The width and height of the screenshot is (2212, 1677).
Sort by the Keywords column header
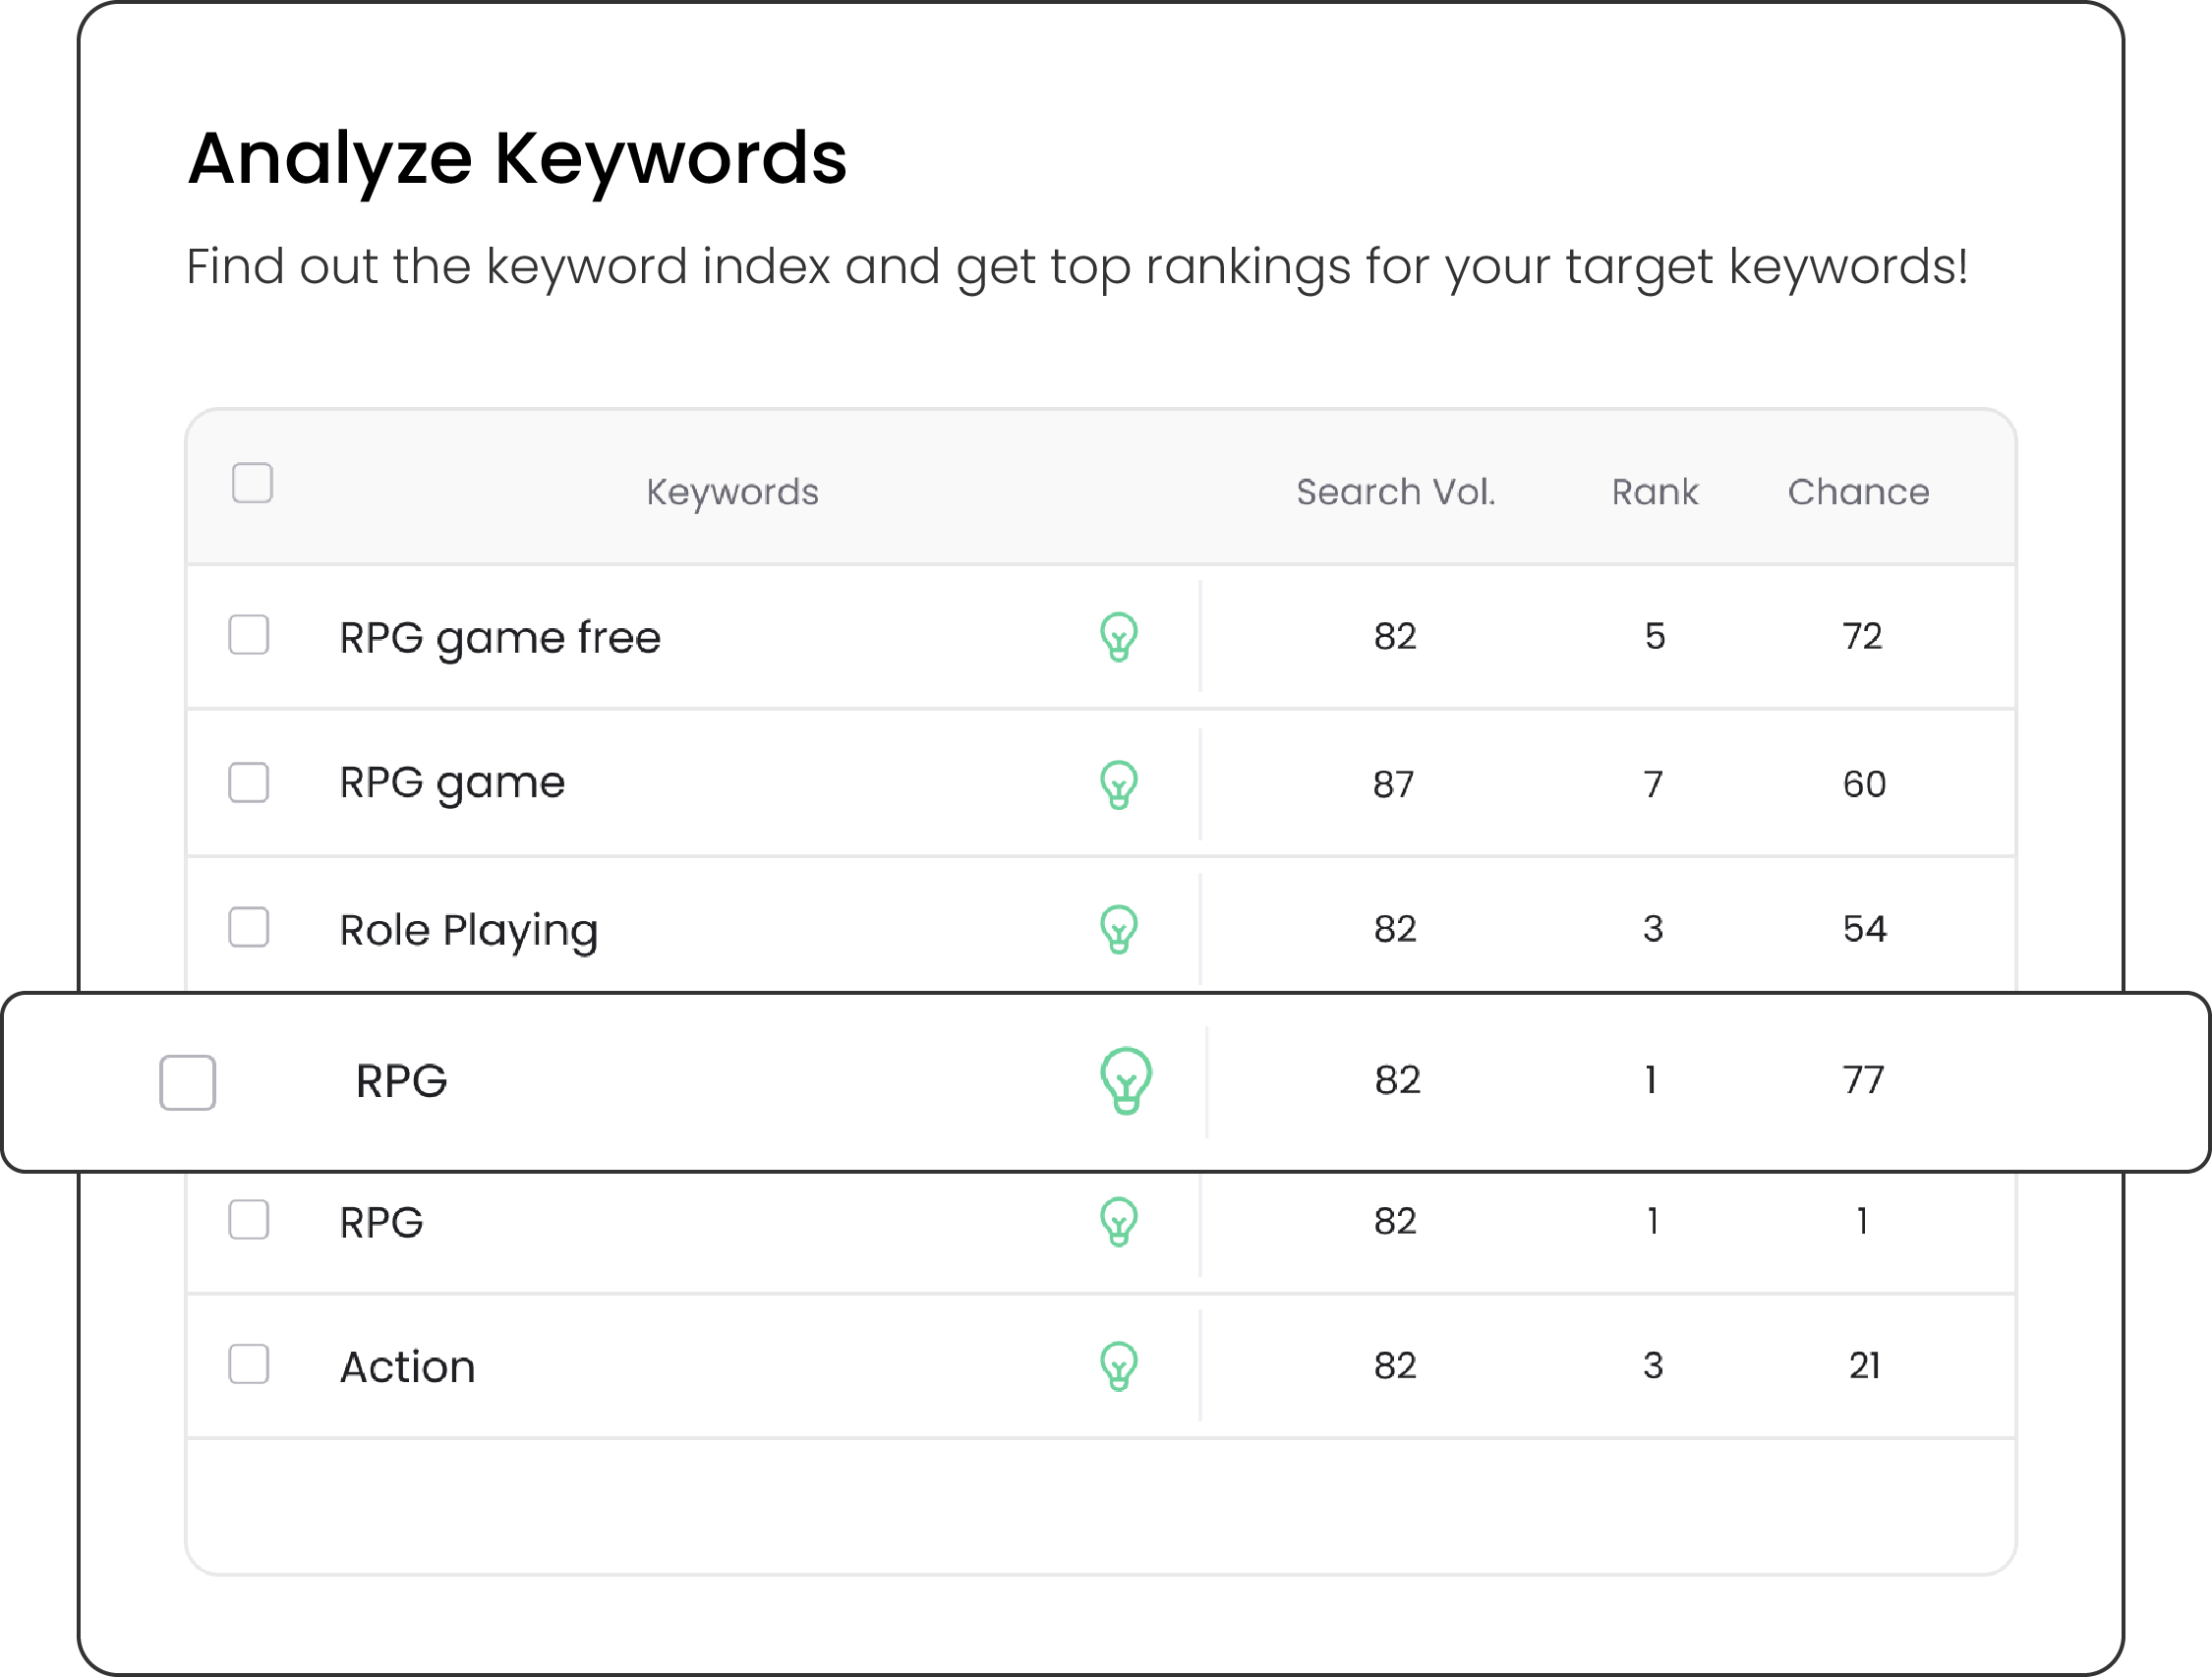click(732, 492)
